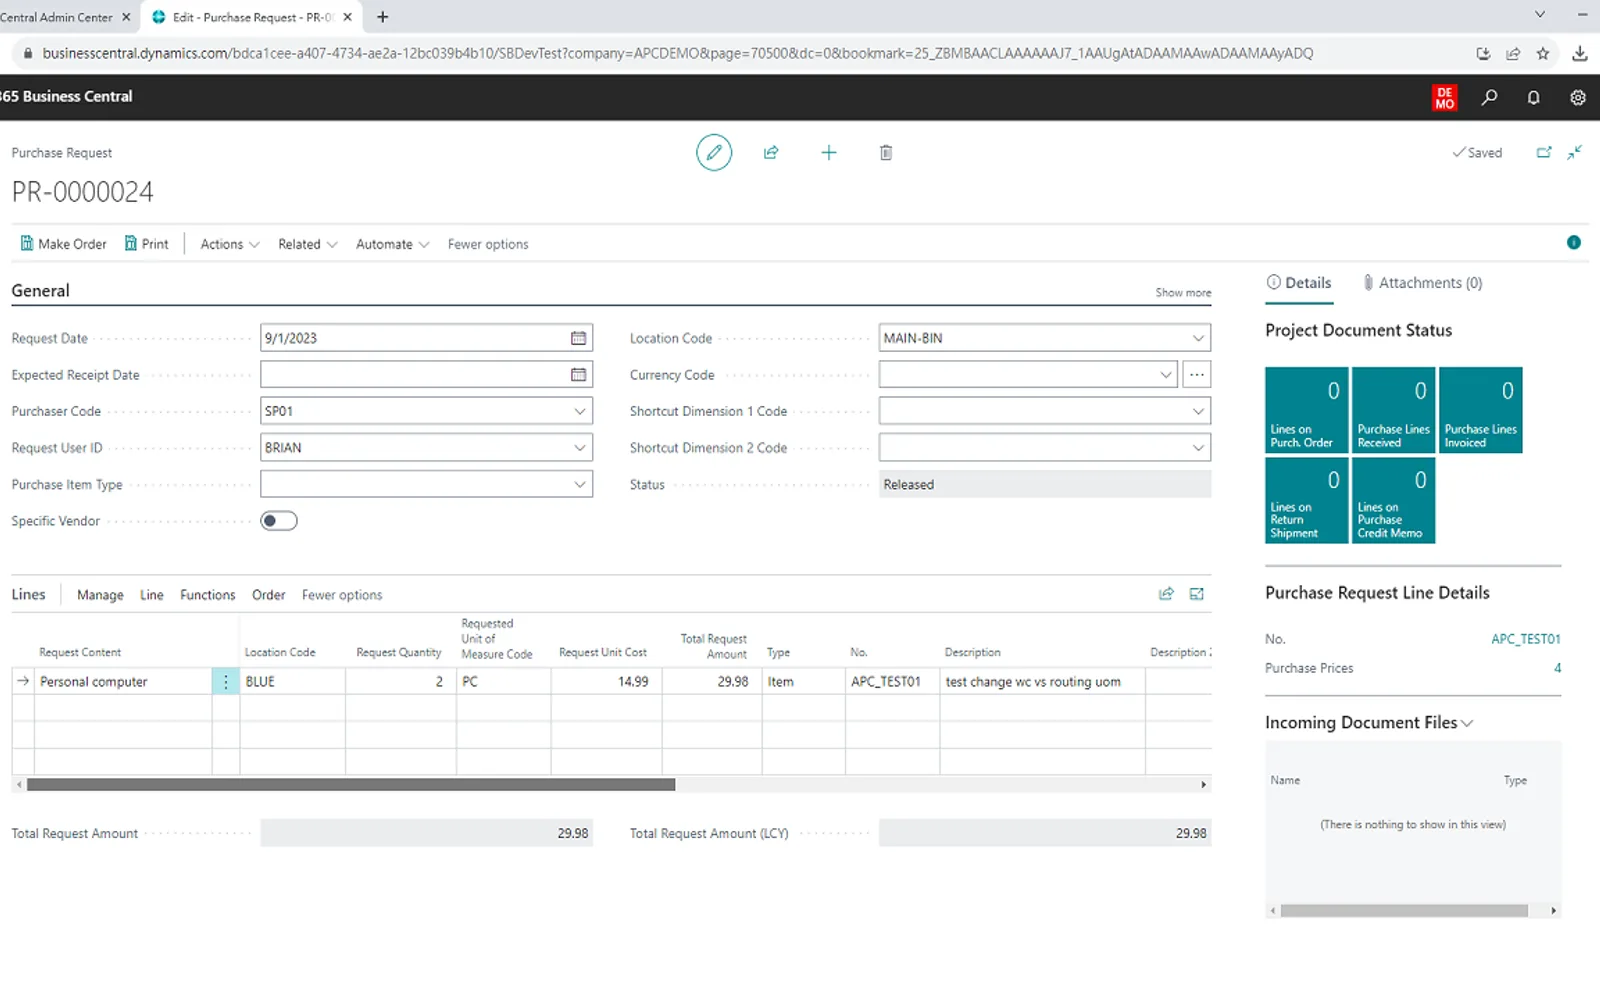The image size is (1600, 1000).
Task: Open Request Date calendar picker
Action: pyautogui.click(x=578, y=338)
